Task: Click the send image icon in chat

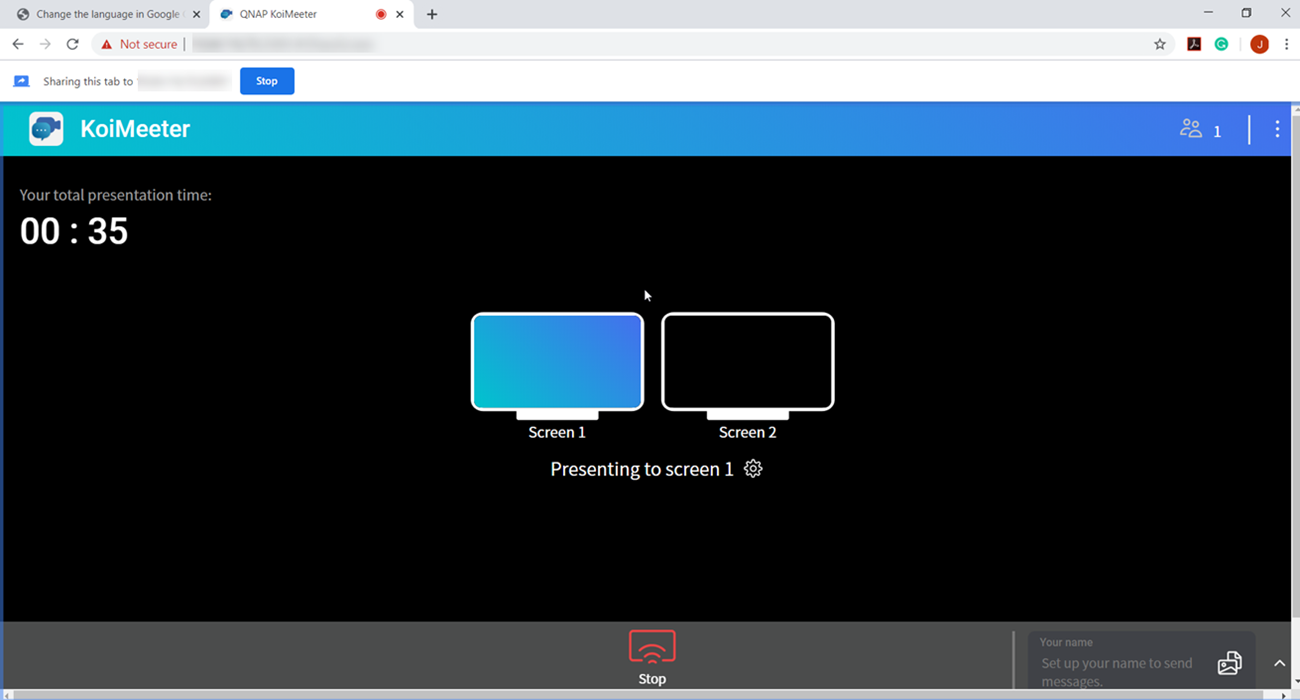Action: pos(1229,662)
